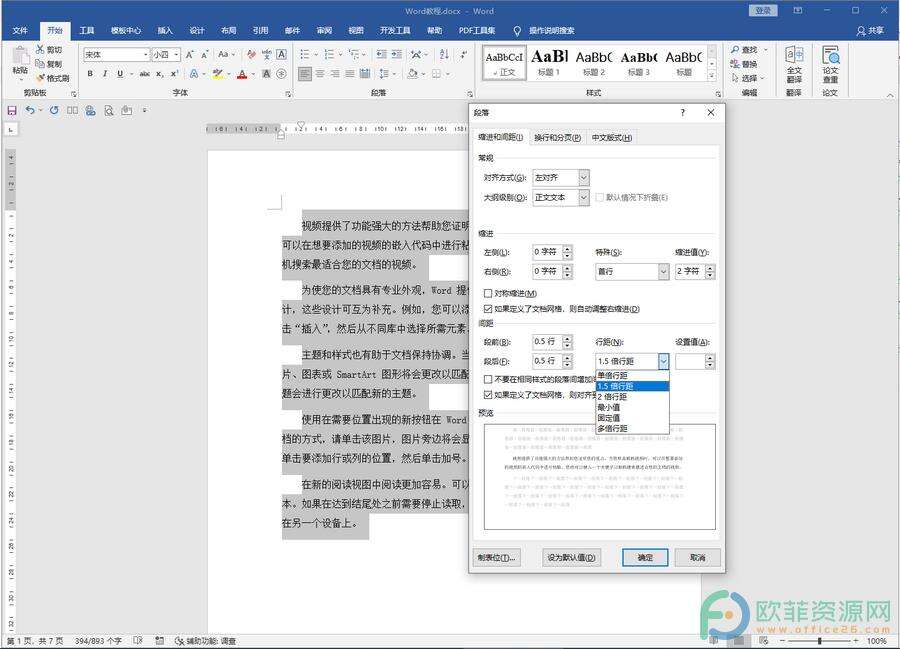Viewport: 900px width, 649px height.
Task: Select 多倍行距 in line spacing list
Action: coord(633,429)
